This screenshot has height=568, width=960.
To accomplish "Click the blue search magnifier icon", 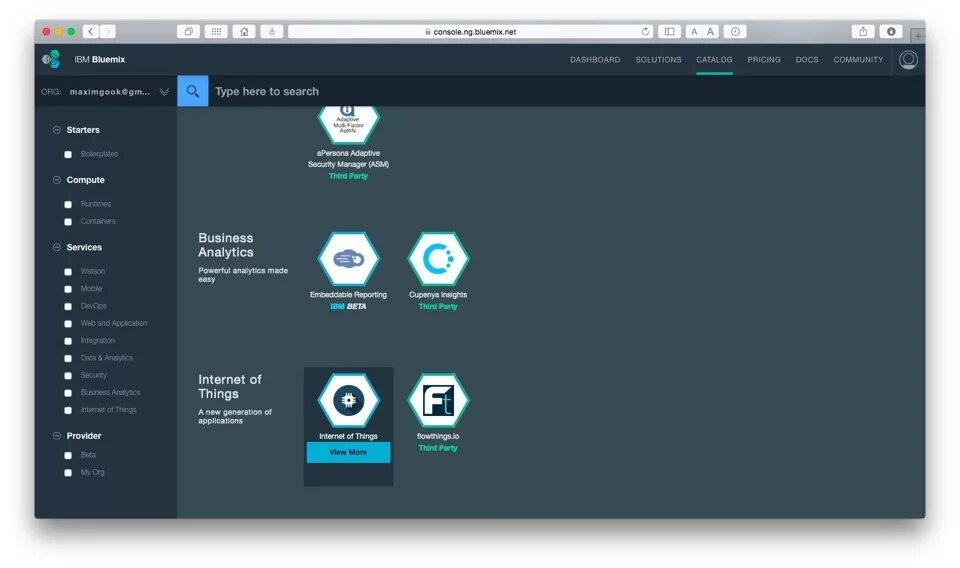I will coord(193,91).
